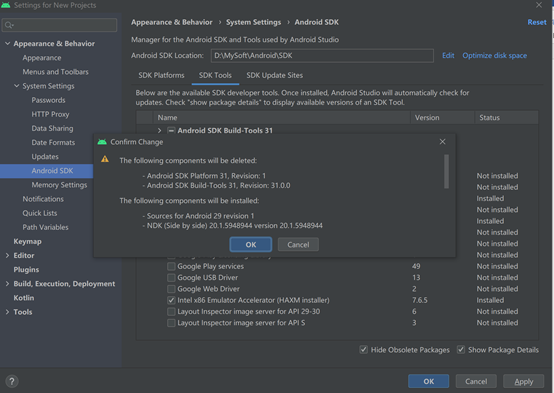Expand the Editor settings node

[x=7, y=255]
